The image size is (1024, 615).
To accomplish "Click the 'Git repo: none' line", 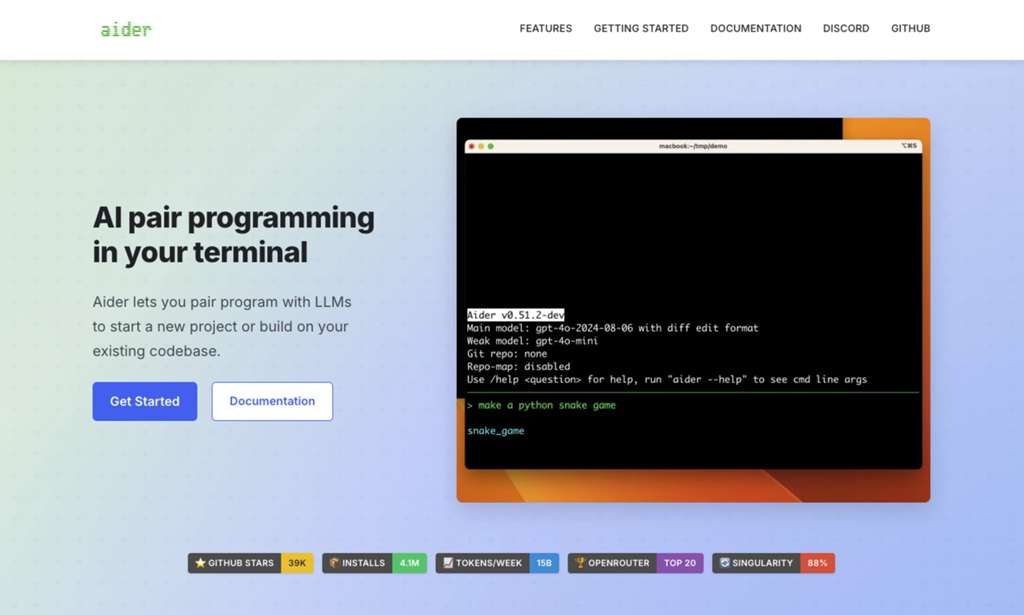I will click(x=507, y=353).
